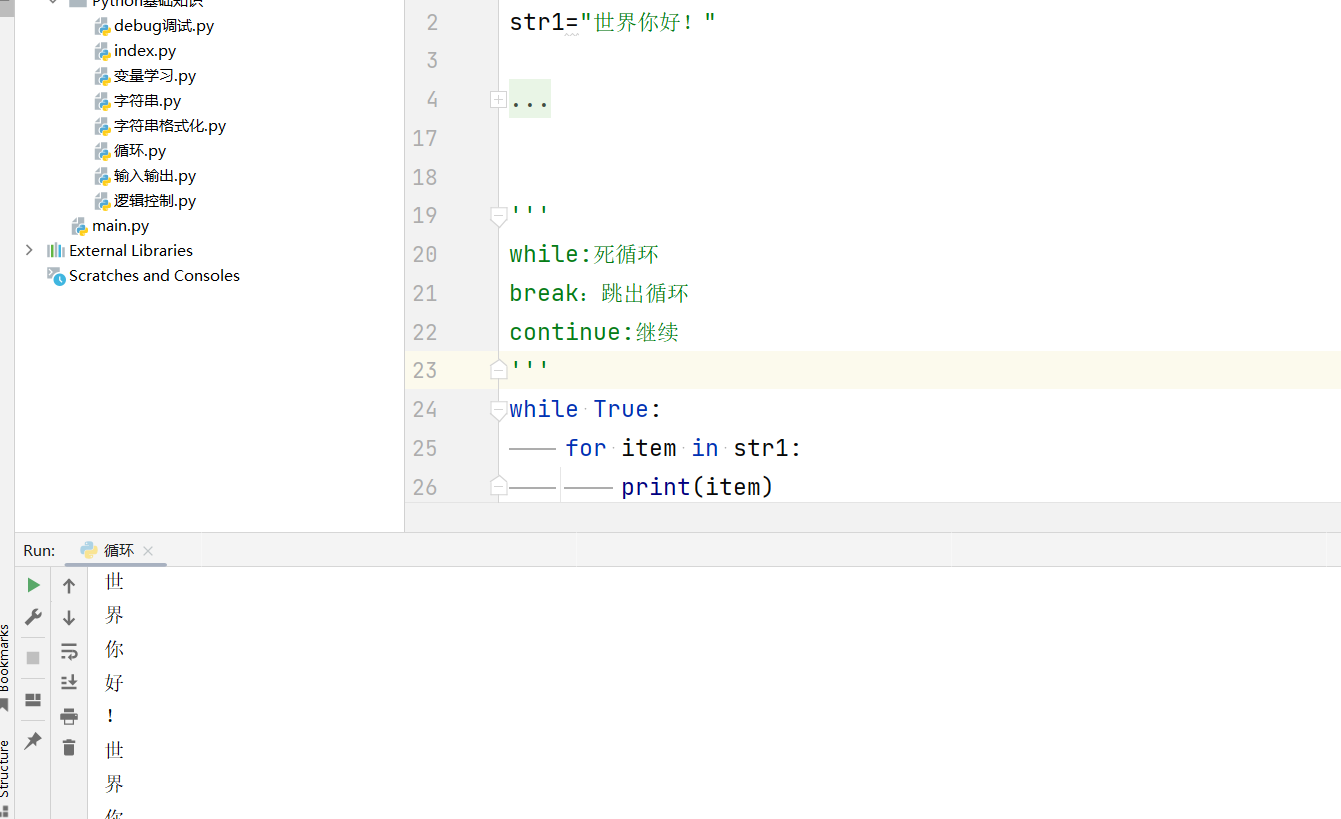This screenshot has width=1341, height=819.
Task: Select 逻辑控制.py in the project tree
Action: tap(155, 201)
